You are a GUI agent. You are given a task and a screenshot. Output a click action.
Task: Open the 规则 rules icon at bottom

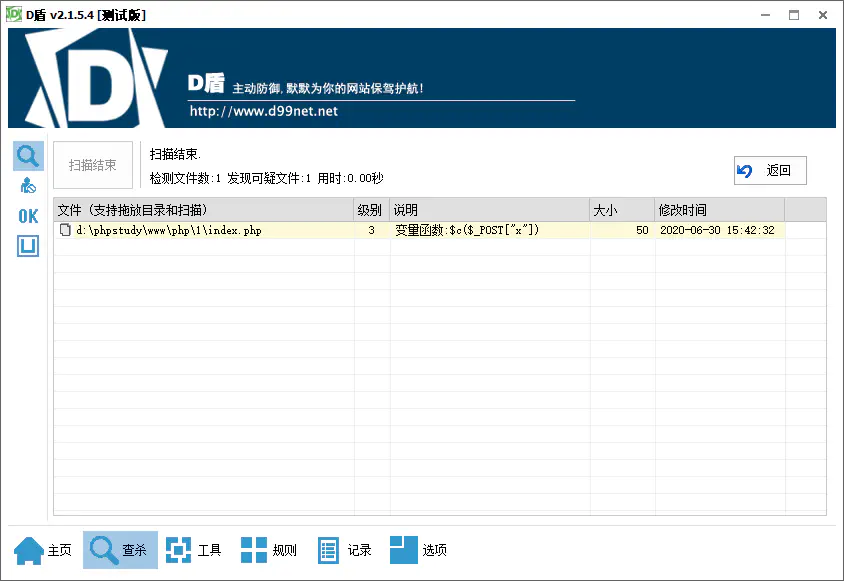tap(252, 549)
